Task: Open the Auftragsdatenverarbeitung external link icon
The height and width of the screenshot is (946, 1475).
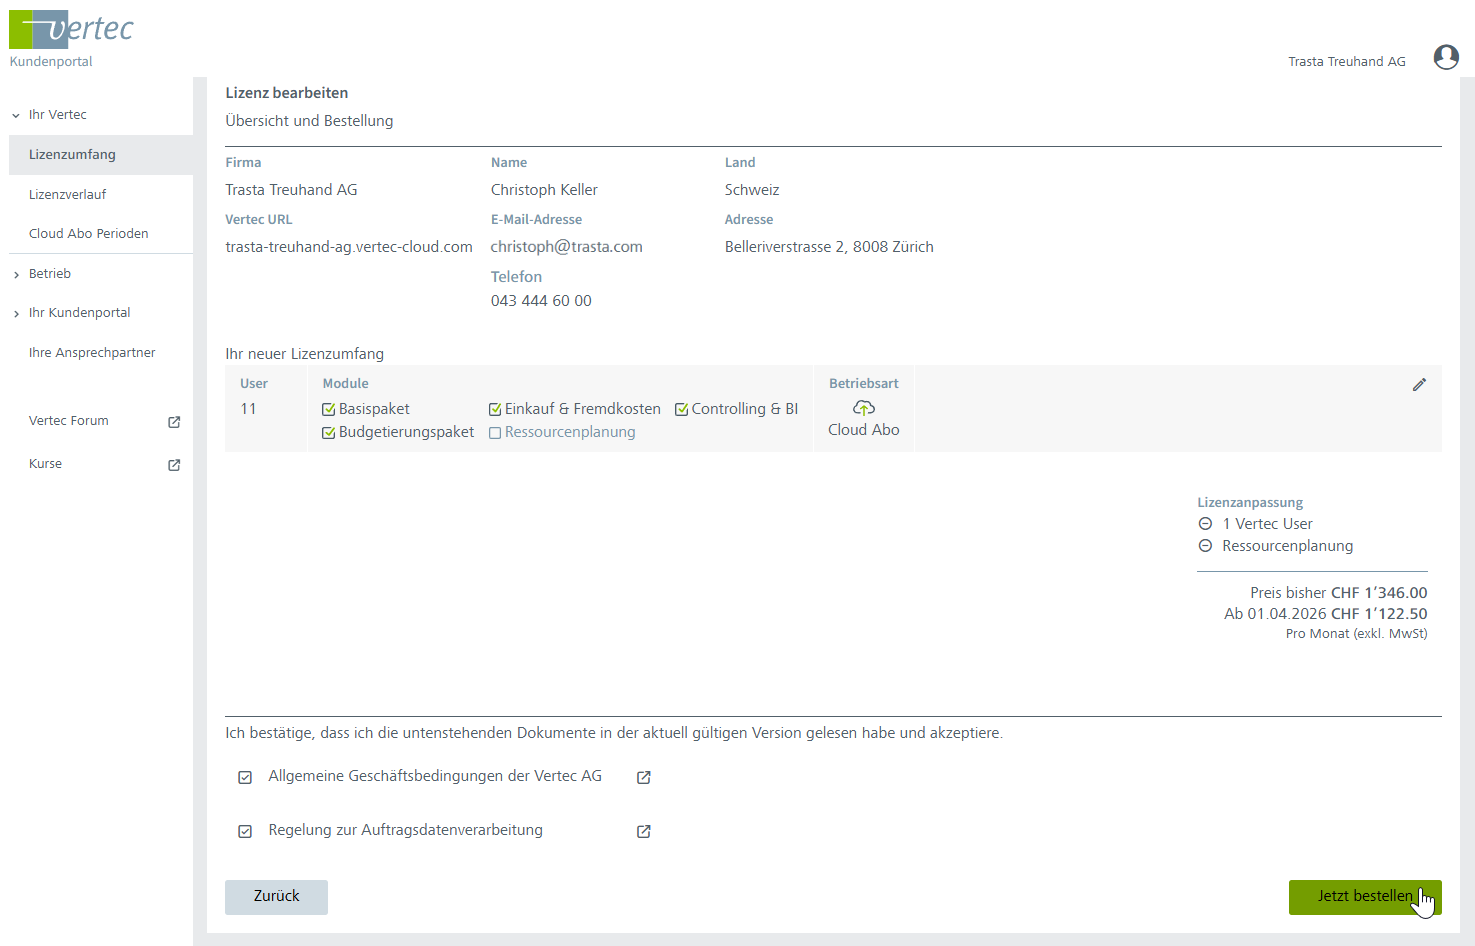Action: click(x=644, y=832)
